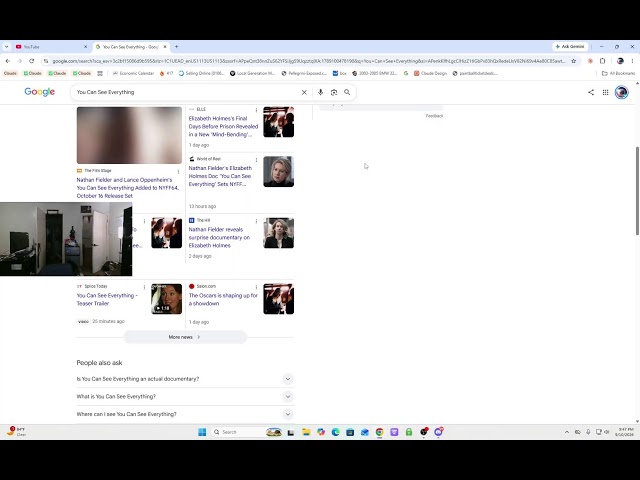Screen dimensions: 640x480
Task: Open the Claude Design bookmark
Action: pos(430,73)
